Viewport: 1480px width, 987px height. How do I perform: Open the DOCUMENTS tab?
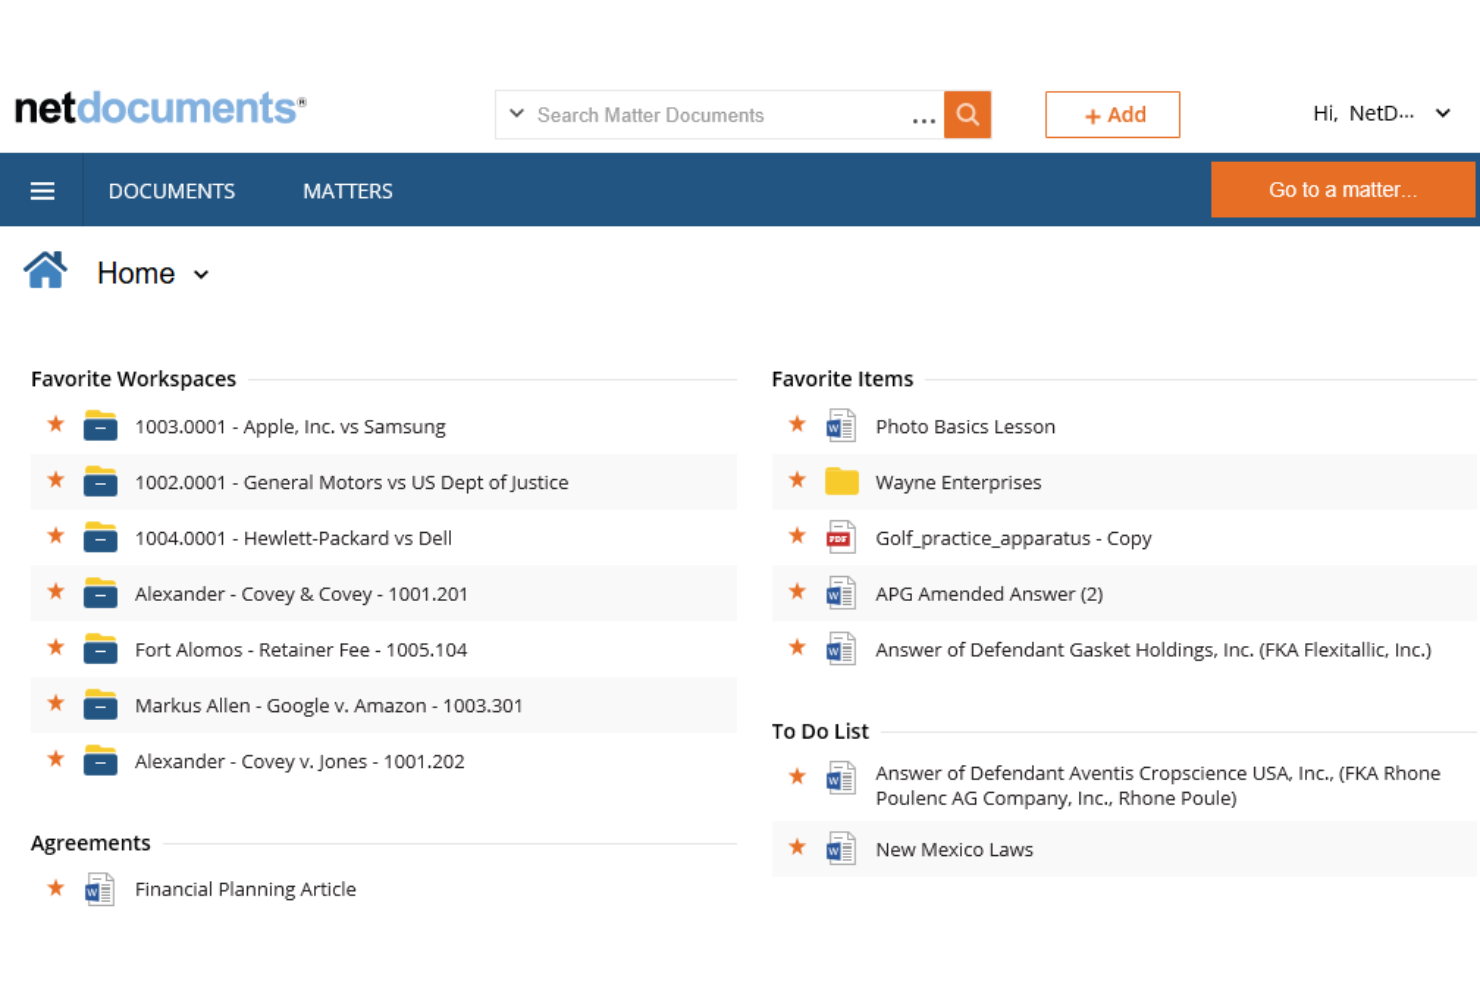click(172, 191)
